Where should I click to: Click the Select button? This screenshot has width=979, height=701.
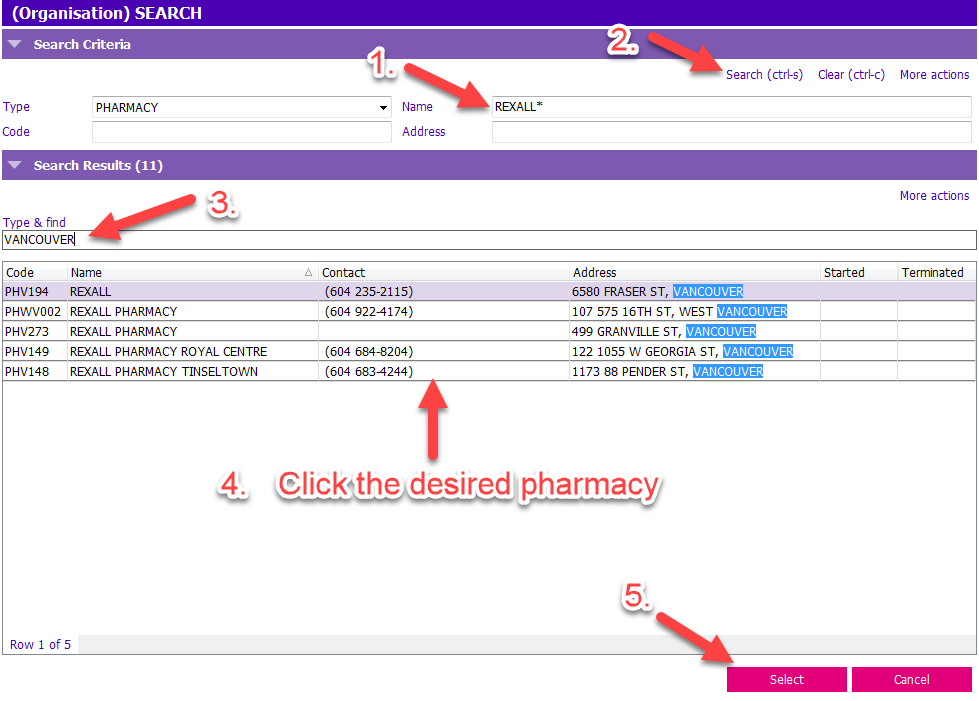pos(786,679)
